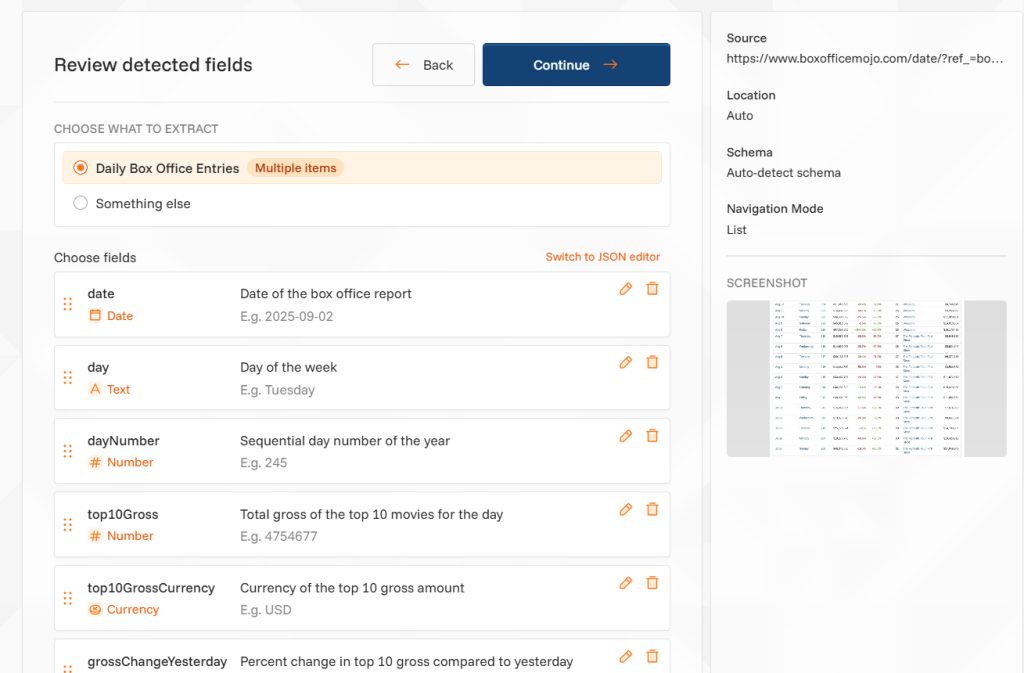
Task: Grab the drag handle of dayNumber field
Action: [68, 451]
